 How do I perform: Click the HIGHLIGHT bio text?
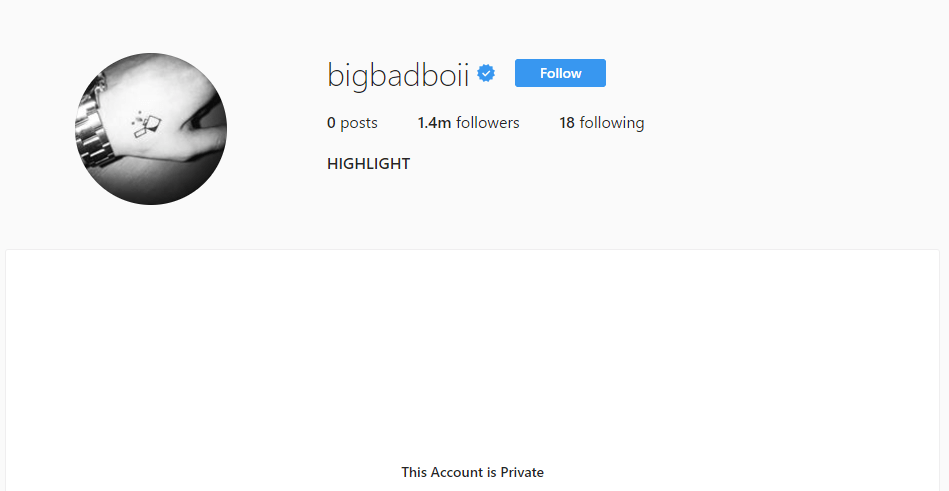click(x=369, y=164)
